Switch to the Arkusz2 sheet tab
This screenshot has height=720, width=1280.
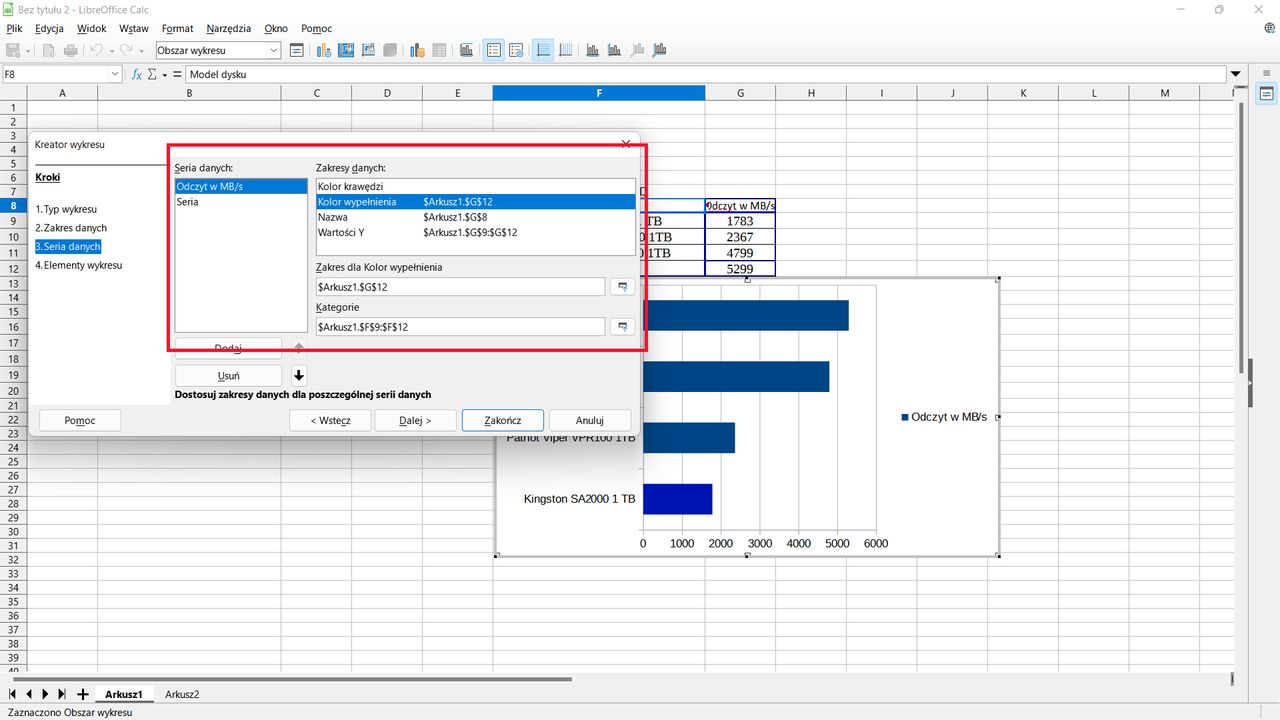[x=182, y=694]
